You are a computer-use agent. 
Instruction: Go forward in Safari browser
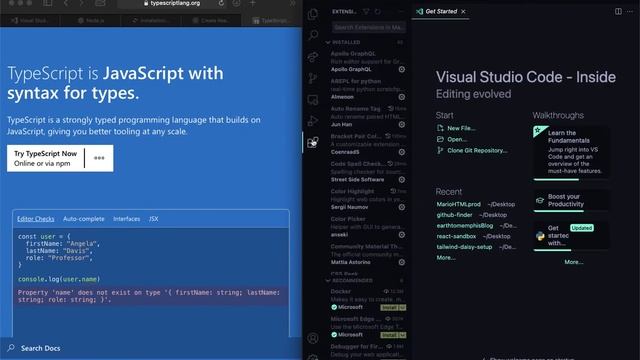pyautogui.click(x=82, y=3)
